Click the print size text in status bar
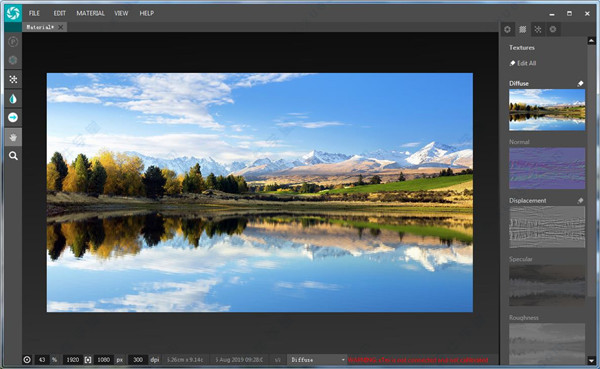600x369 pixels. pyautogui.click(x=185, y=360)
